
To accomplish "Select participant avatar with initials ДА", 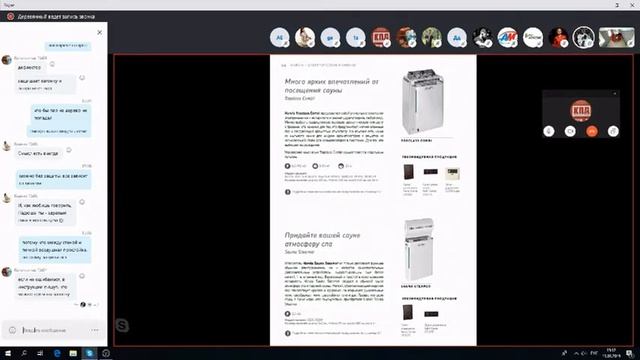I will click(457, 37).
